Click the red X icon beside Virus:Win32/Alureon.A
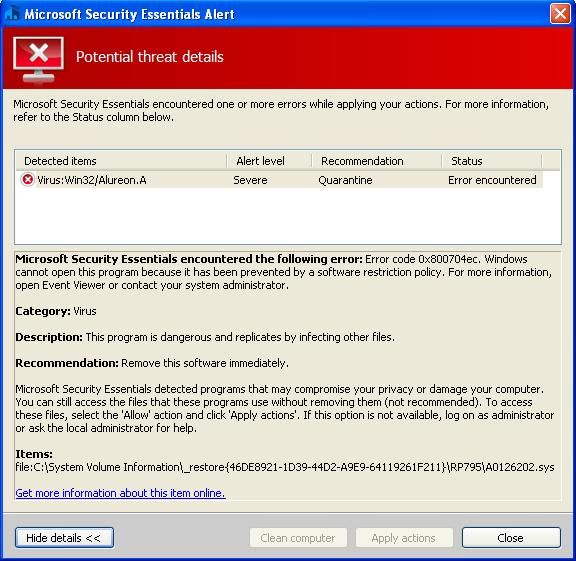This screenshot has width=576, height=561. coord(28,180)
